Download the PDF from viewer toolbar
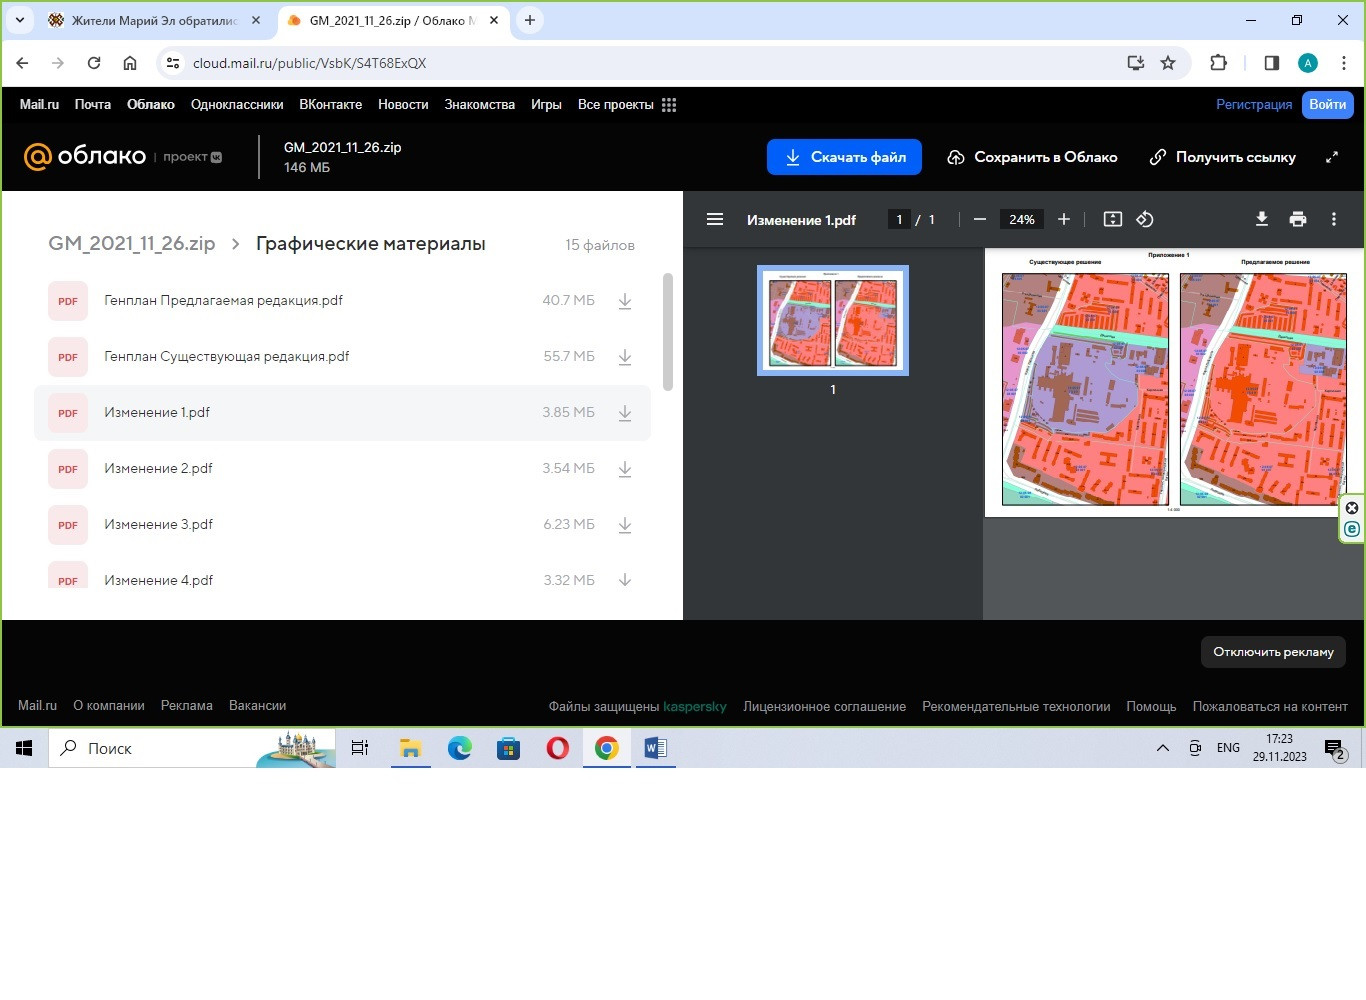This screenshot has height=1000, width=1366. pyautogui.click(x=1262, y=219)
